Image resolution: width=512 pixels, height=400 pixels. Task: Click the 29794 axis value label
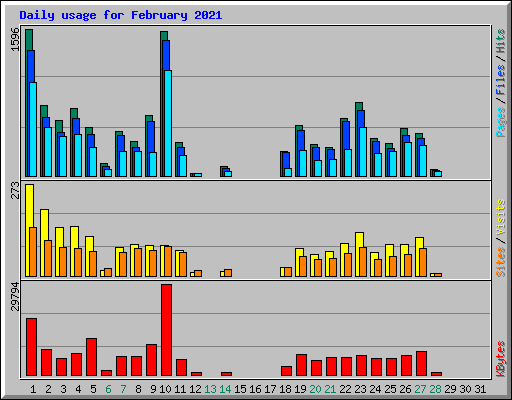pos(15,296)
